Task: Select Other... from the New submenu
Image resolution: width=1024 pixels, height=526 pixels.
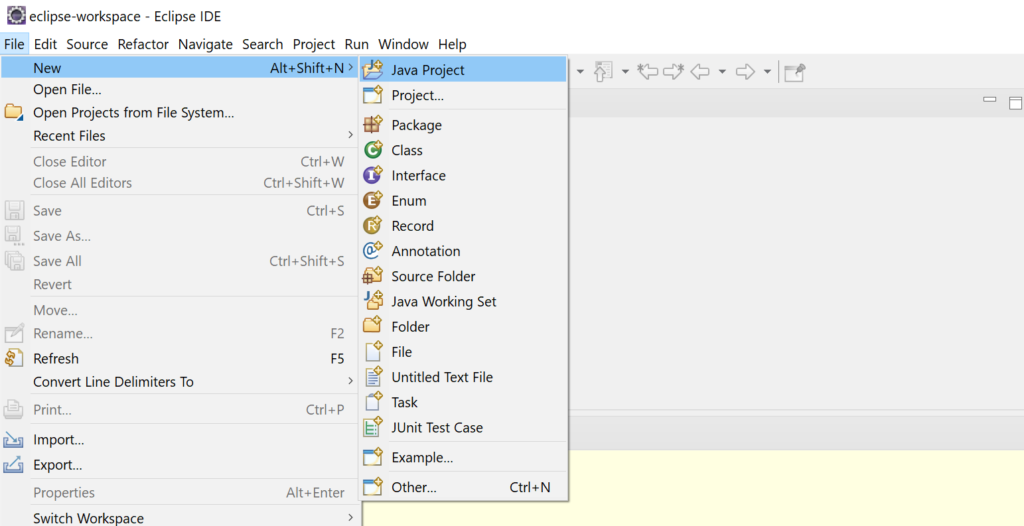Action: [414, 487]
